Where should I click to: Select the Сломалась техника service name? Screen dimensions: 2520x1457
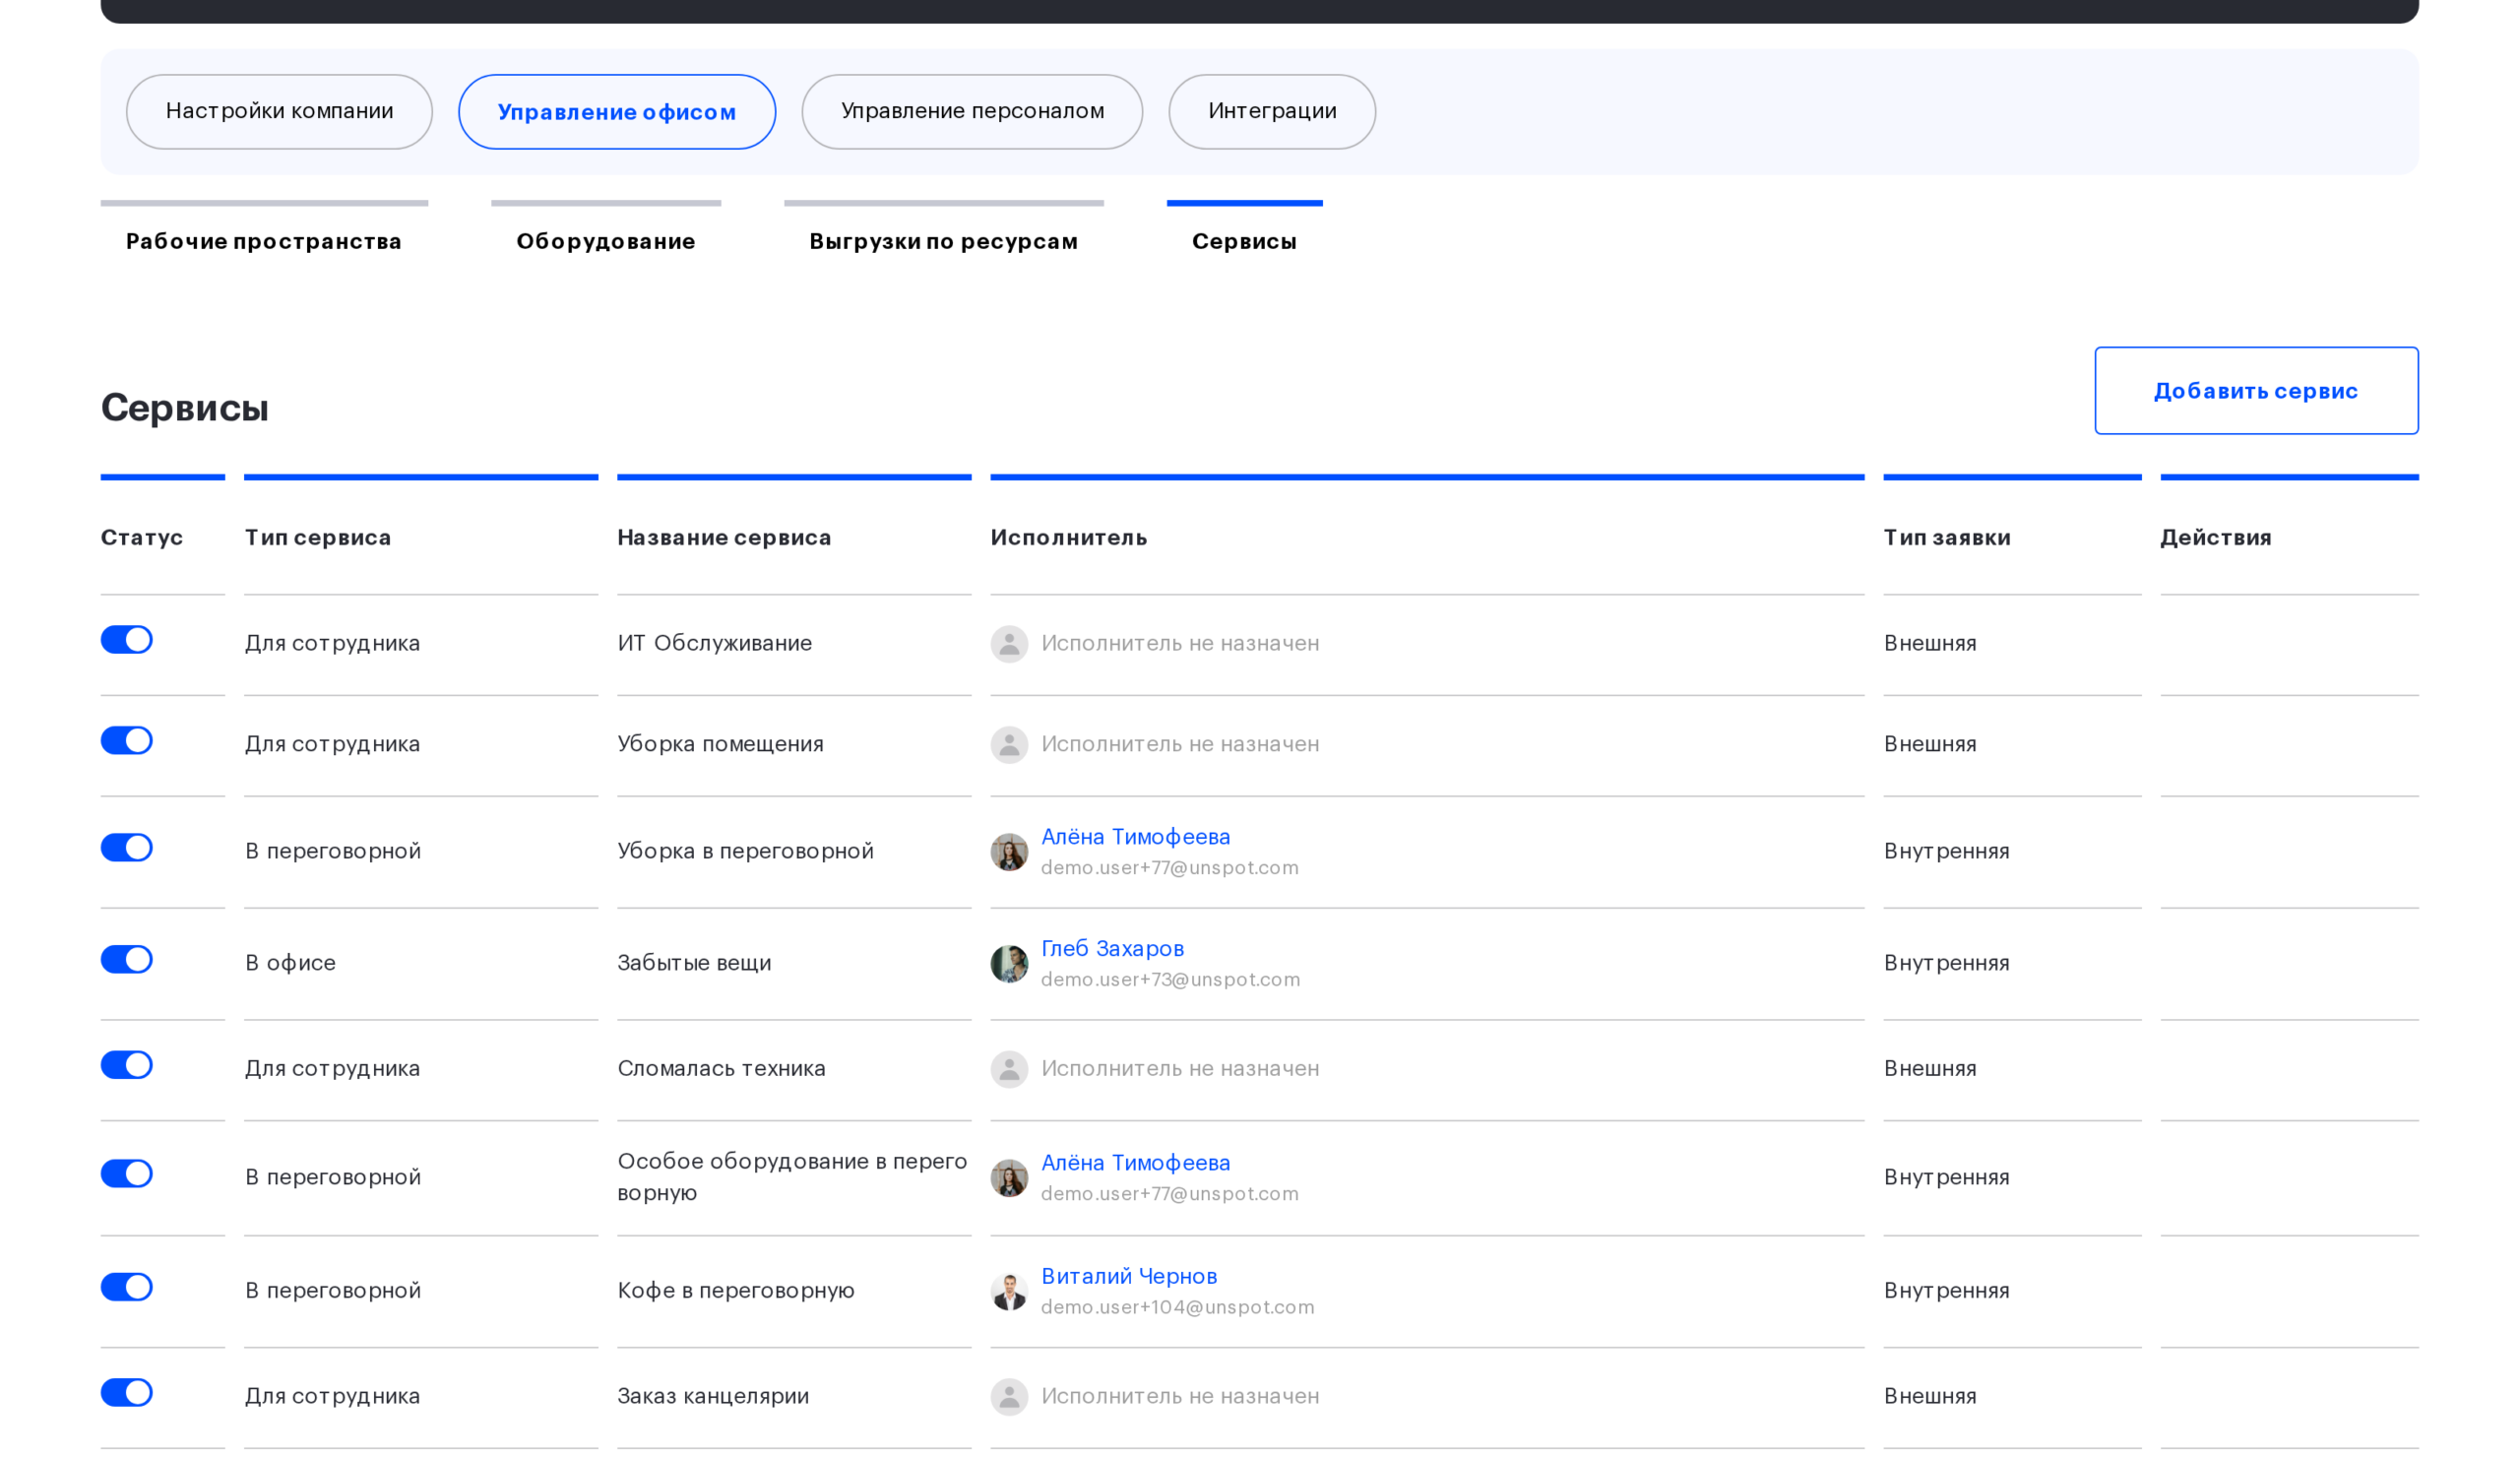(721, 1068)
